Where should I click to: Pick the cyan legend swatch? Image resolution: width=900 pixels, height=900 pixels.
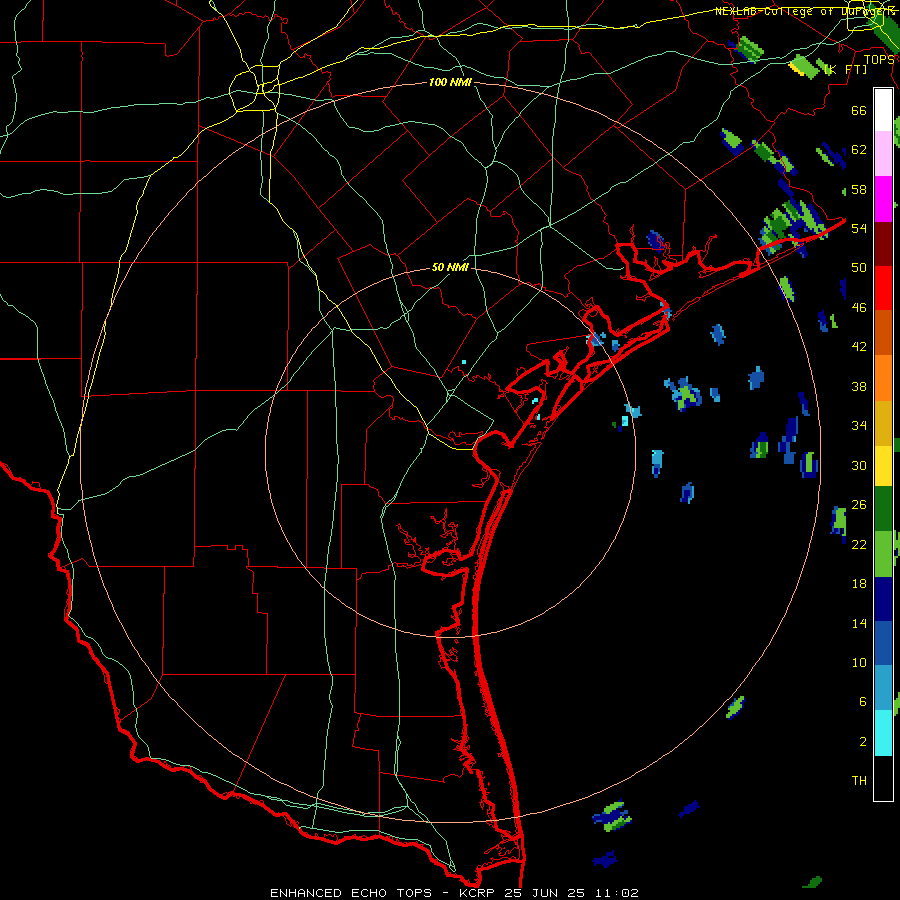coord(883,733)
